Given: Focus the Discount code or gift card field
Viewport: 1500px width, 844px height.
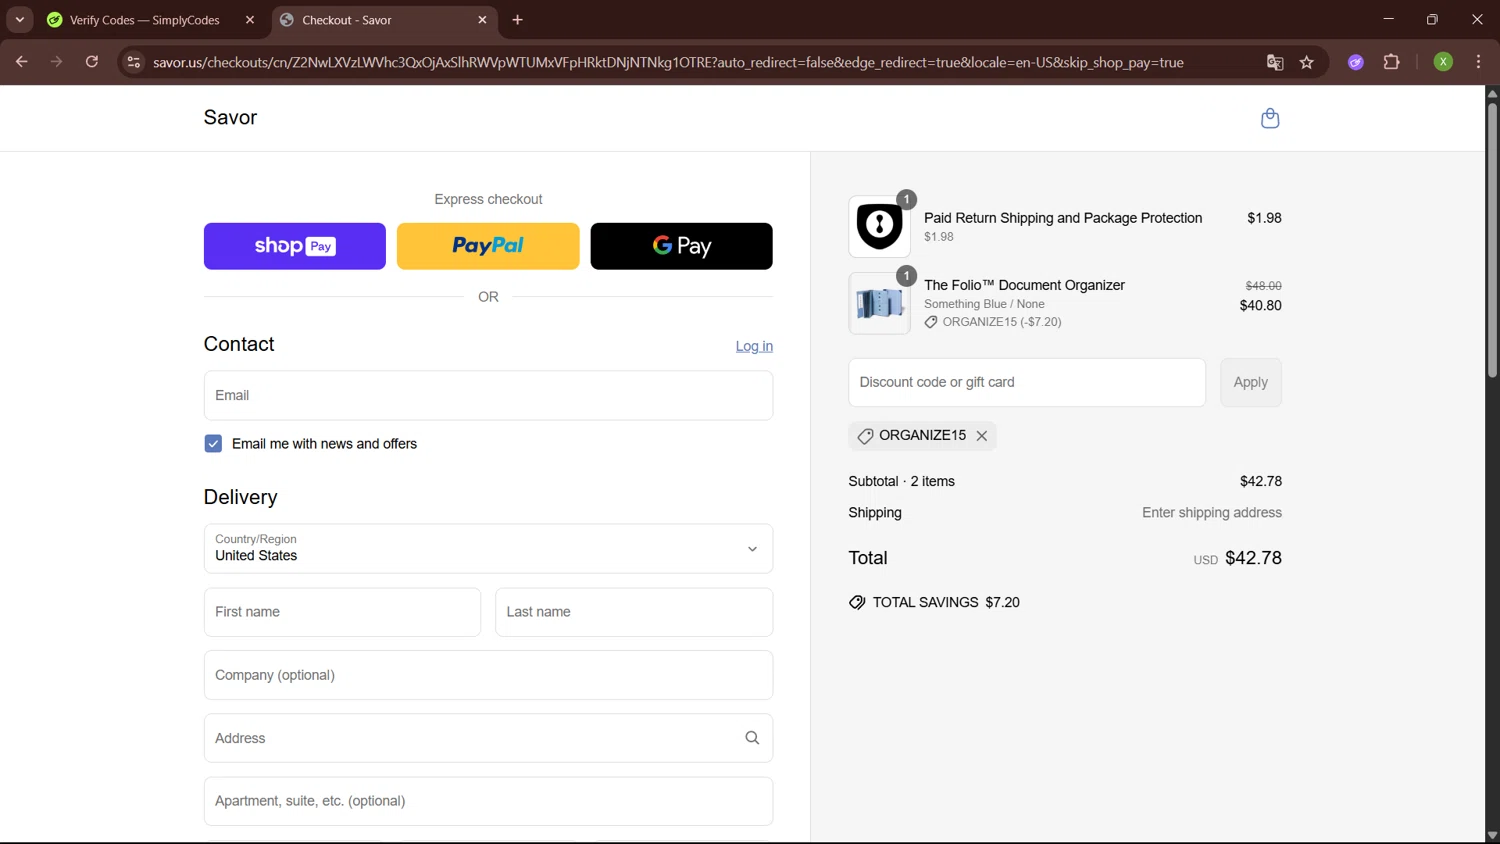Looking at the screenshot, I should 1027,383.
